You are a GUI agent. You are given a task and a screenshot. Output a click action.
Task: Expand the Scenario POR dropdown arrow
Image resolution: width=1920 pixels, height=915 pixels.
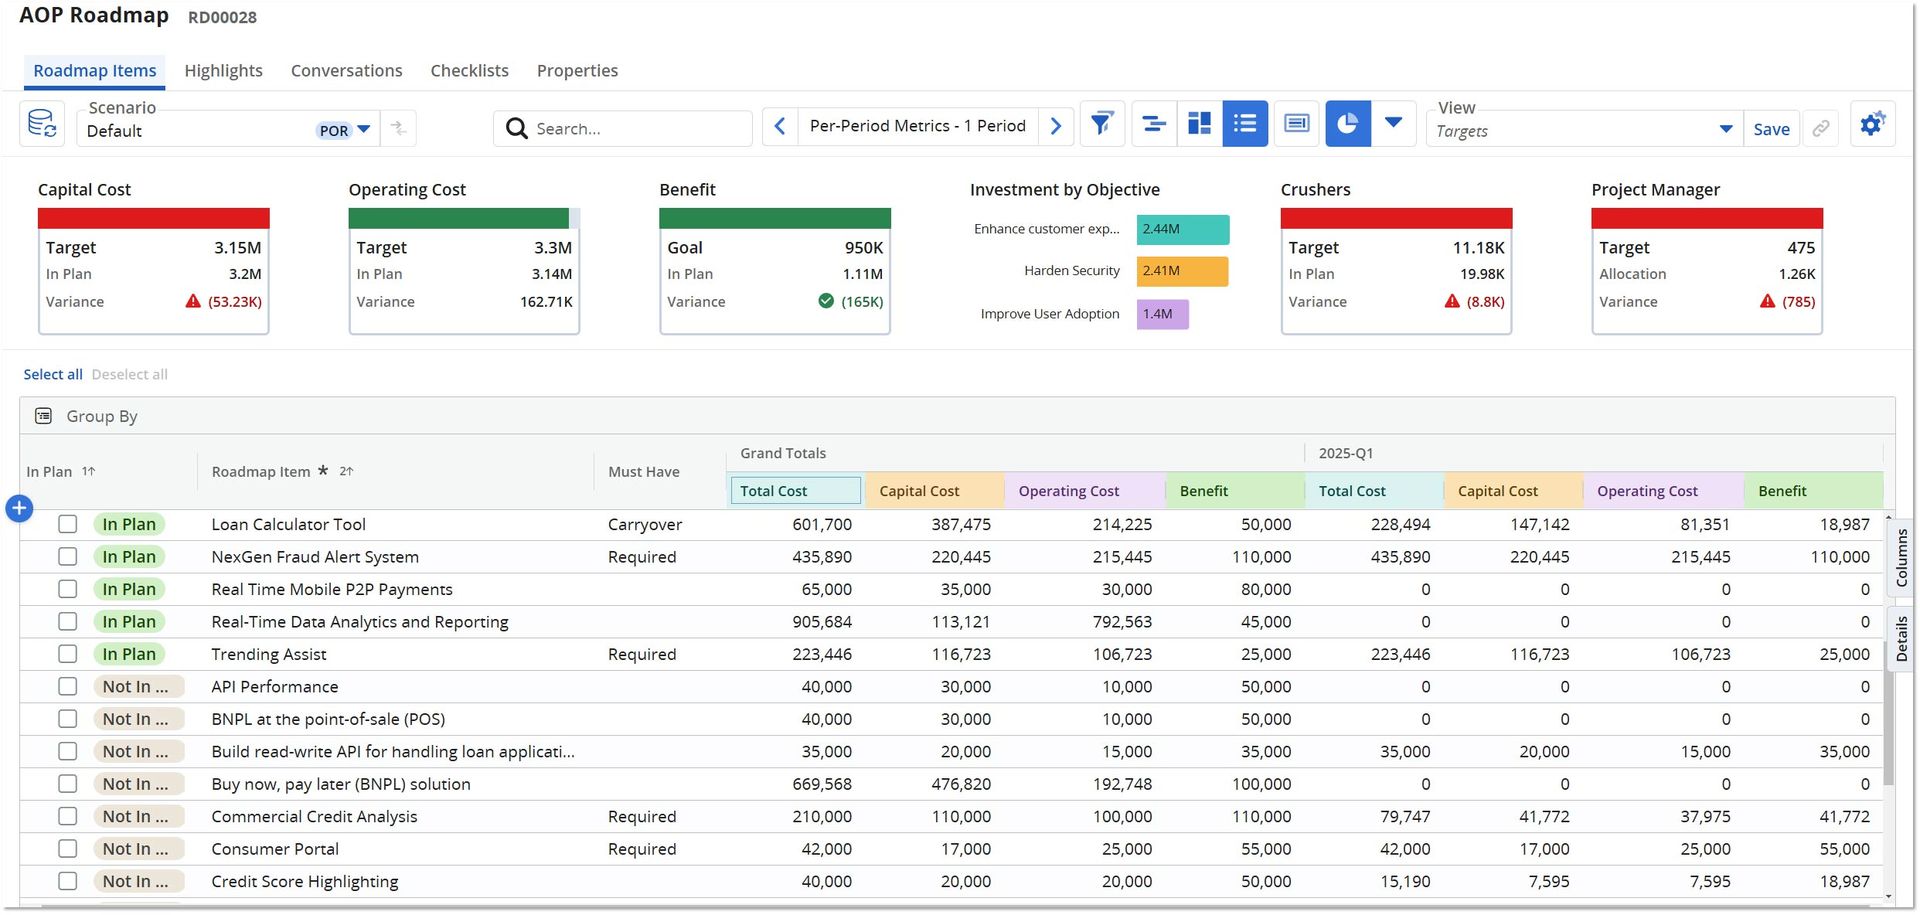[x=364, y=130]
